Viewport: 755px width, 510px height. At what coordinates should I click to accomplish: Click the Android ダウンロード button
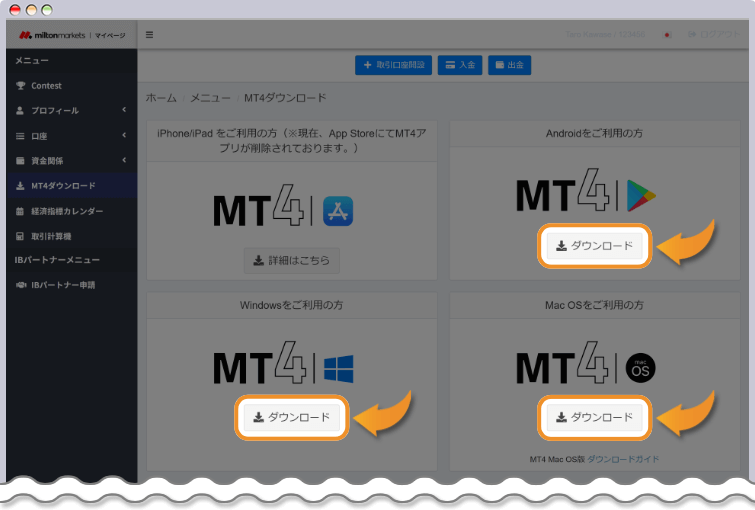click(595, 246)
